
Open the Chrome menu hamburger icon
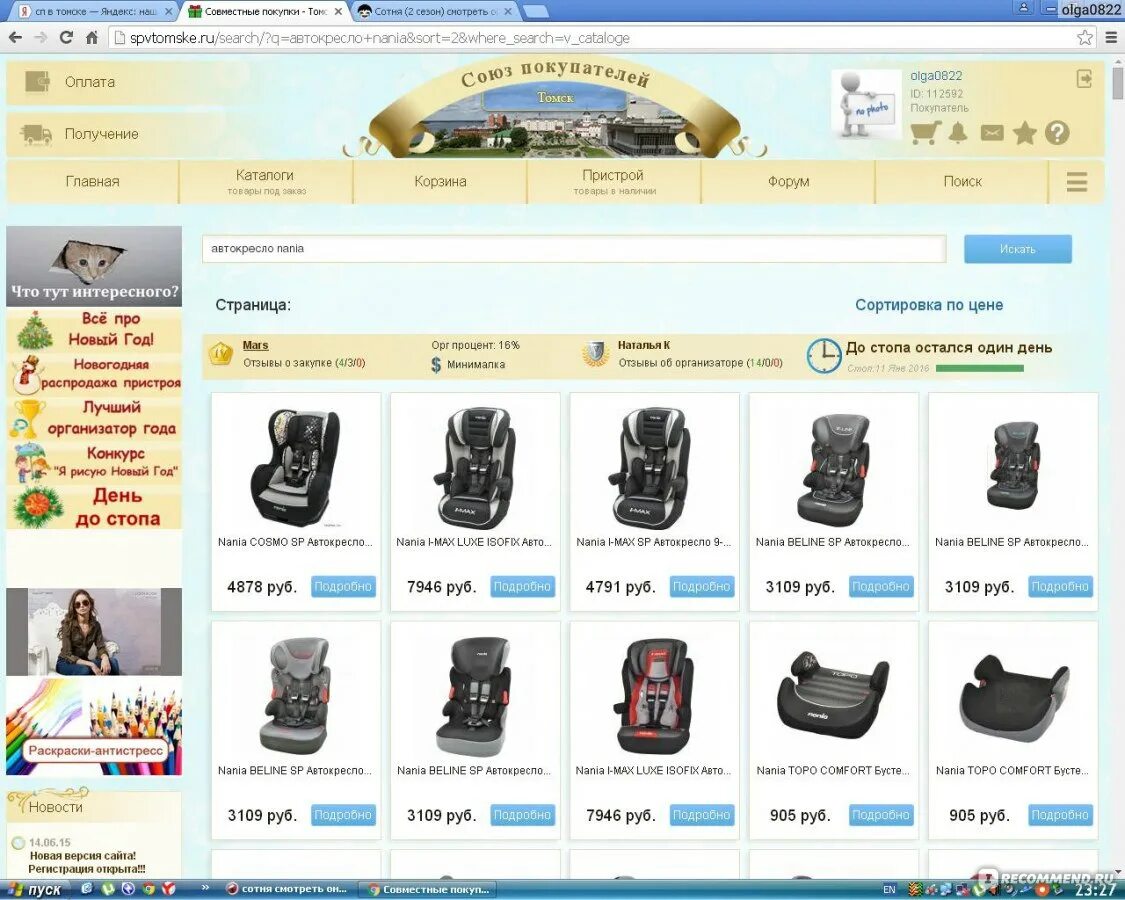[x=1111, y=37]
